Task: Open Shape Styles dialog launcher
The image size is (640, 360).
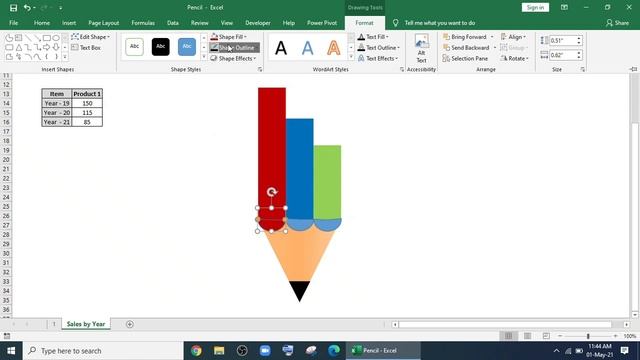Action: tap(260, 70)
